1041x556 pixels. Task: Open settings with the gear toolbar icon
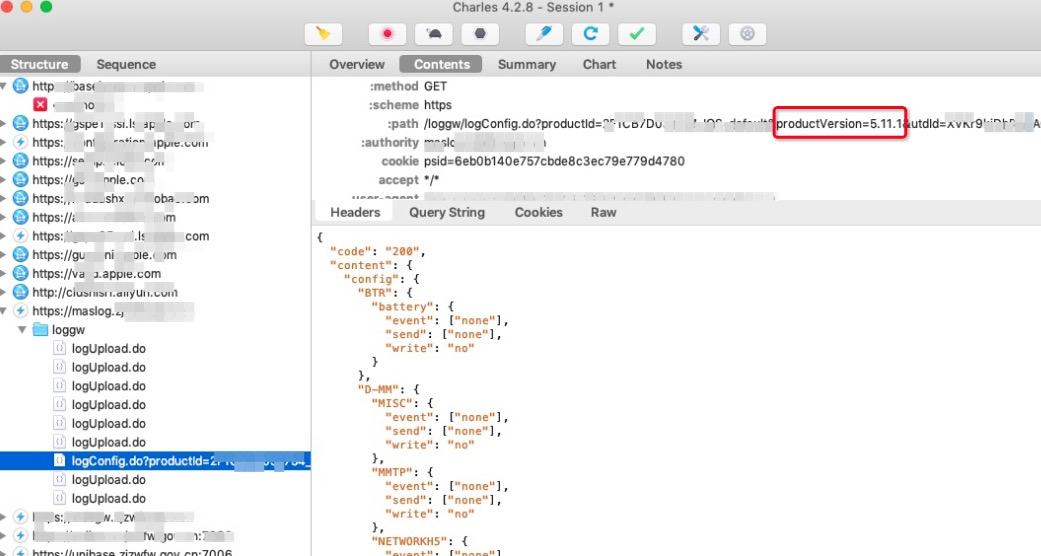747,34
